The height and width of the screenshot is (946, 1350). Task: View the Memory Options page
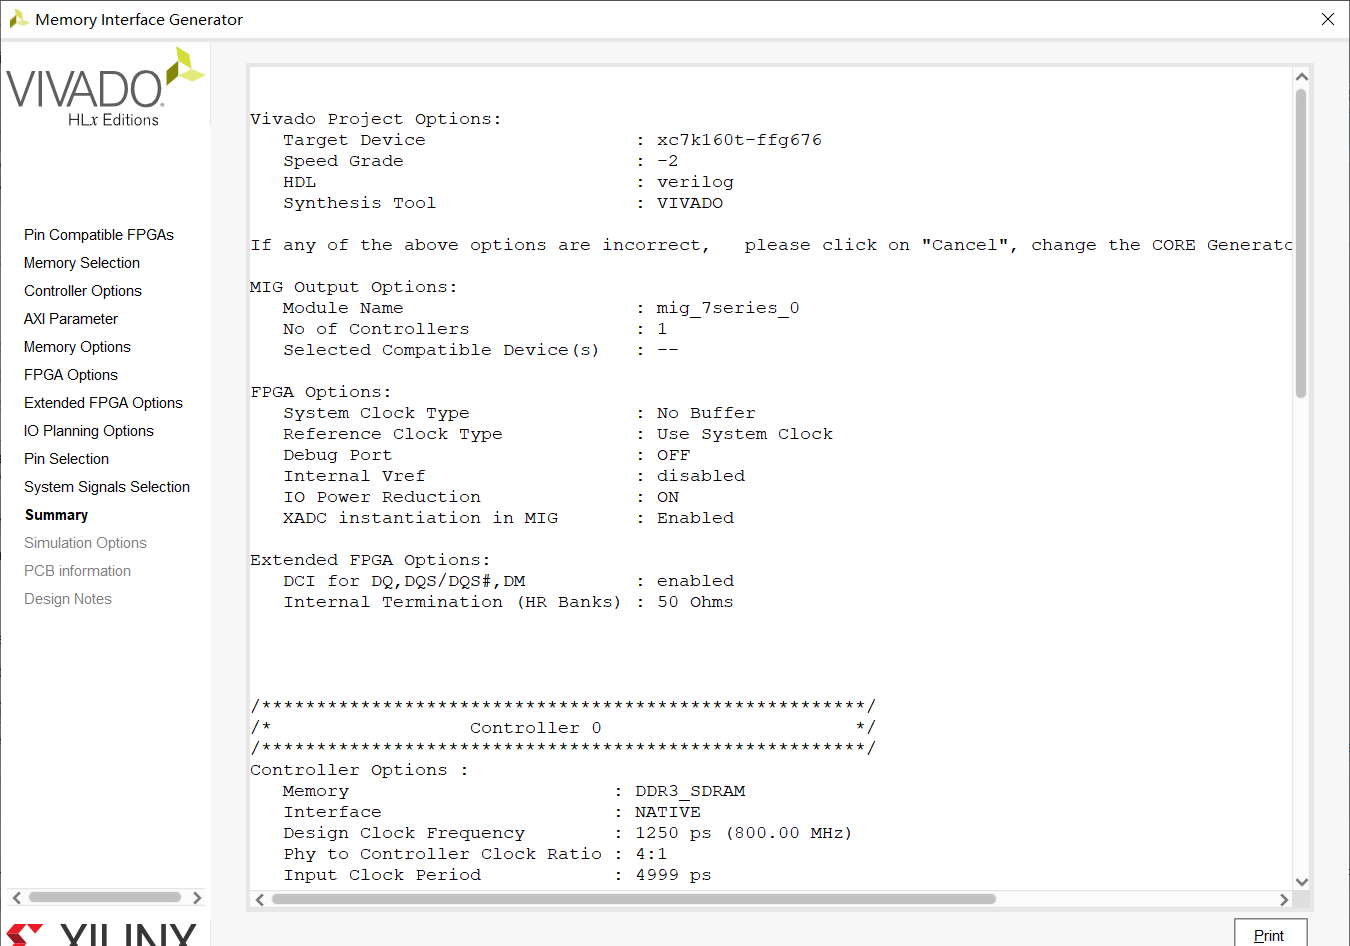point(77,346)
